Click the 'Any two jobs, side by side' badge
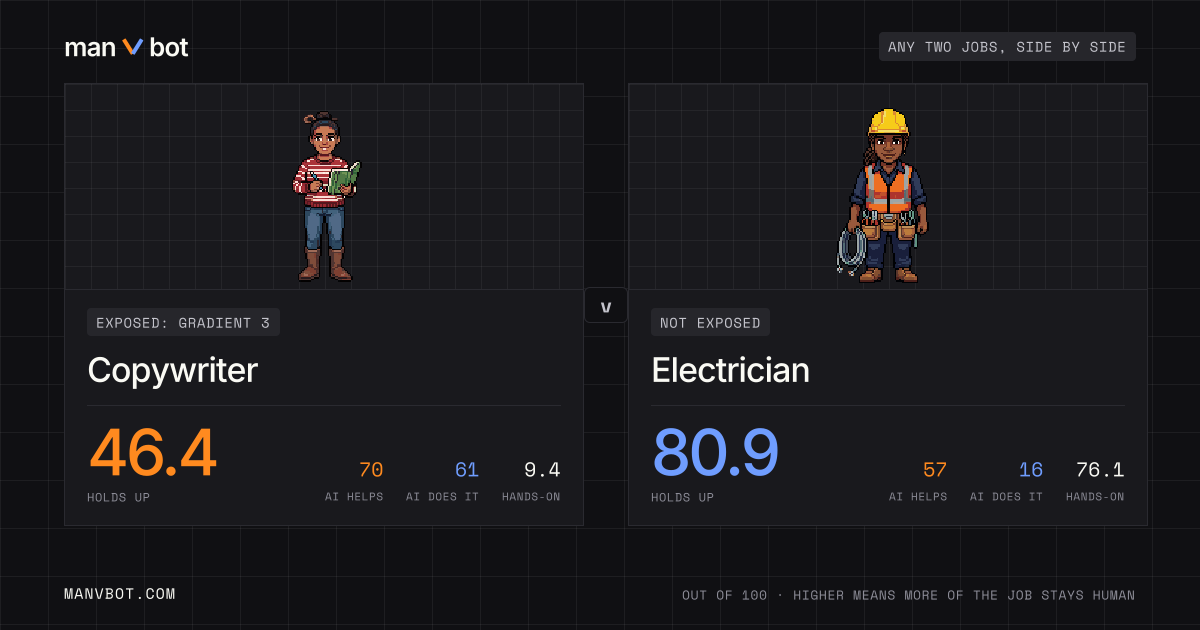1200x630 pixels. tap(1007, 47)
